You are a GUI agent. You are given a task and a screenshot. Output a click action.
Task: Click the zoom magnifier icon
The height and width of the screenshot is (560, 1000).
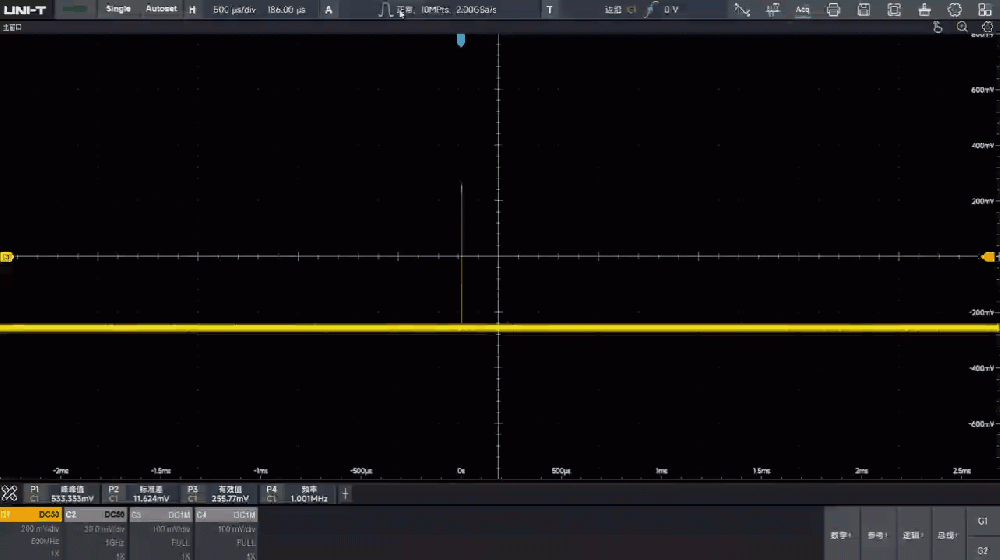point(962,27)
